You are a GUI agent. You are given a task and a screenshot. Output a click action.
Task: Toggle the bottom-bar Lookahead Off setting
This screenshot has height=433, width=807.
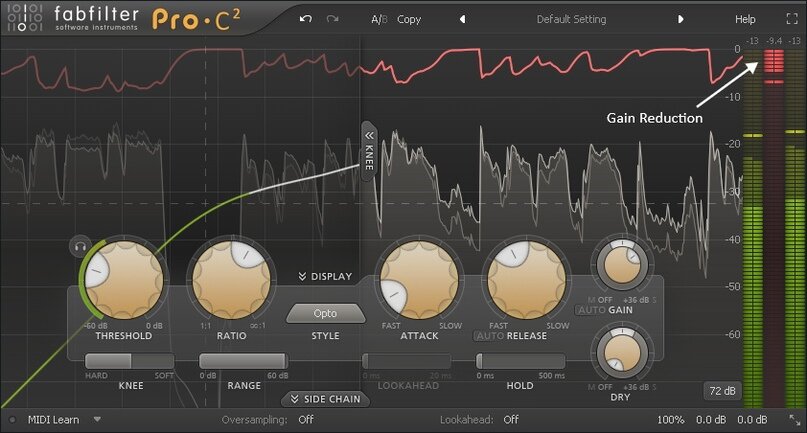pyautogui.click(x=511, y=420)
